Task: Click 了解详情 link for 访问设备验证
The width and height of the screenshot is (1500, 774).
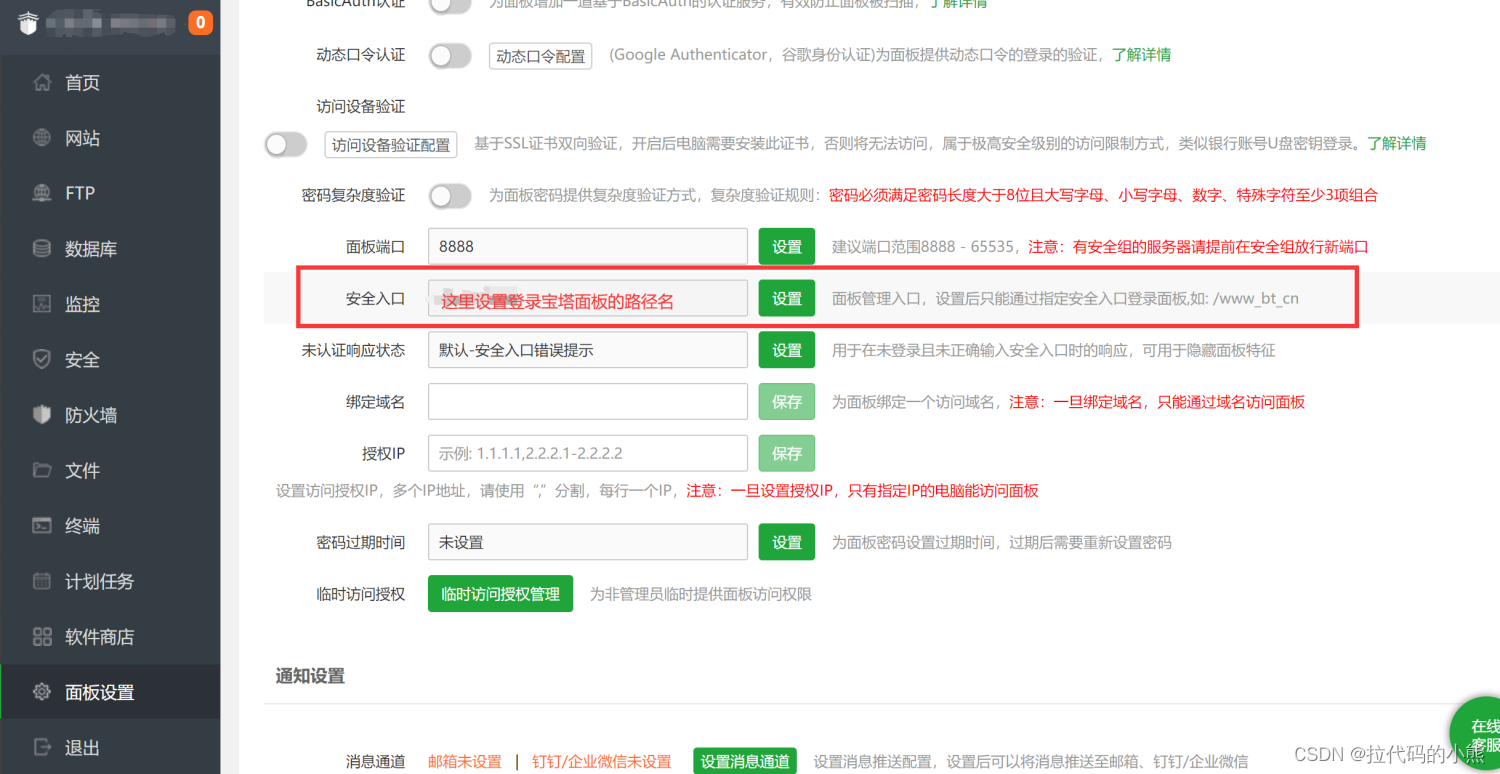Action: click(x=1397, y=143)
